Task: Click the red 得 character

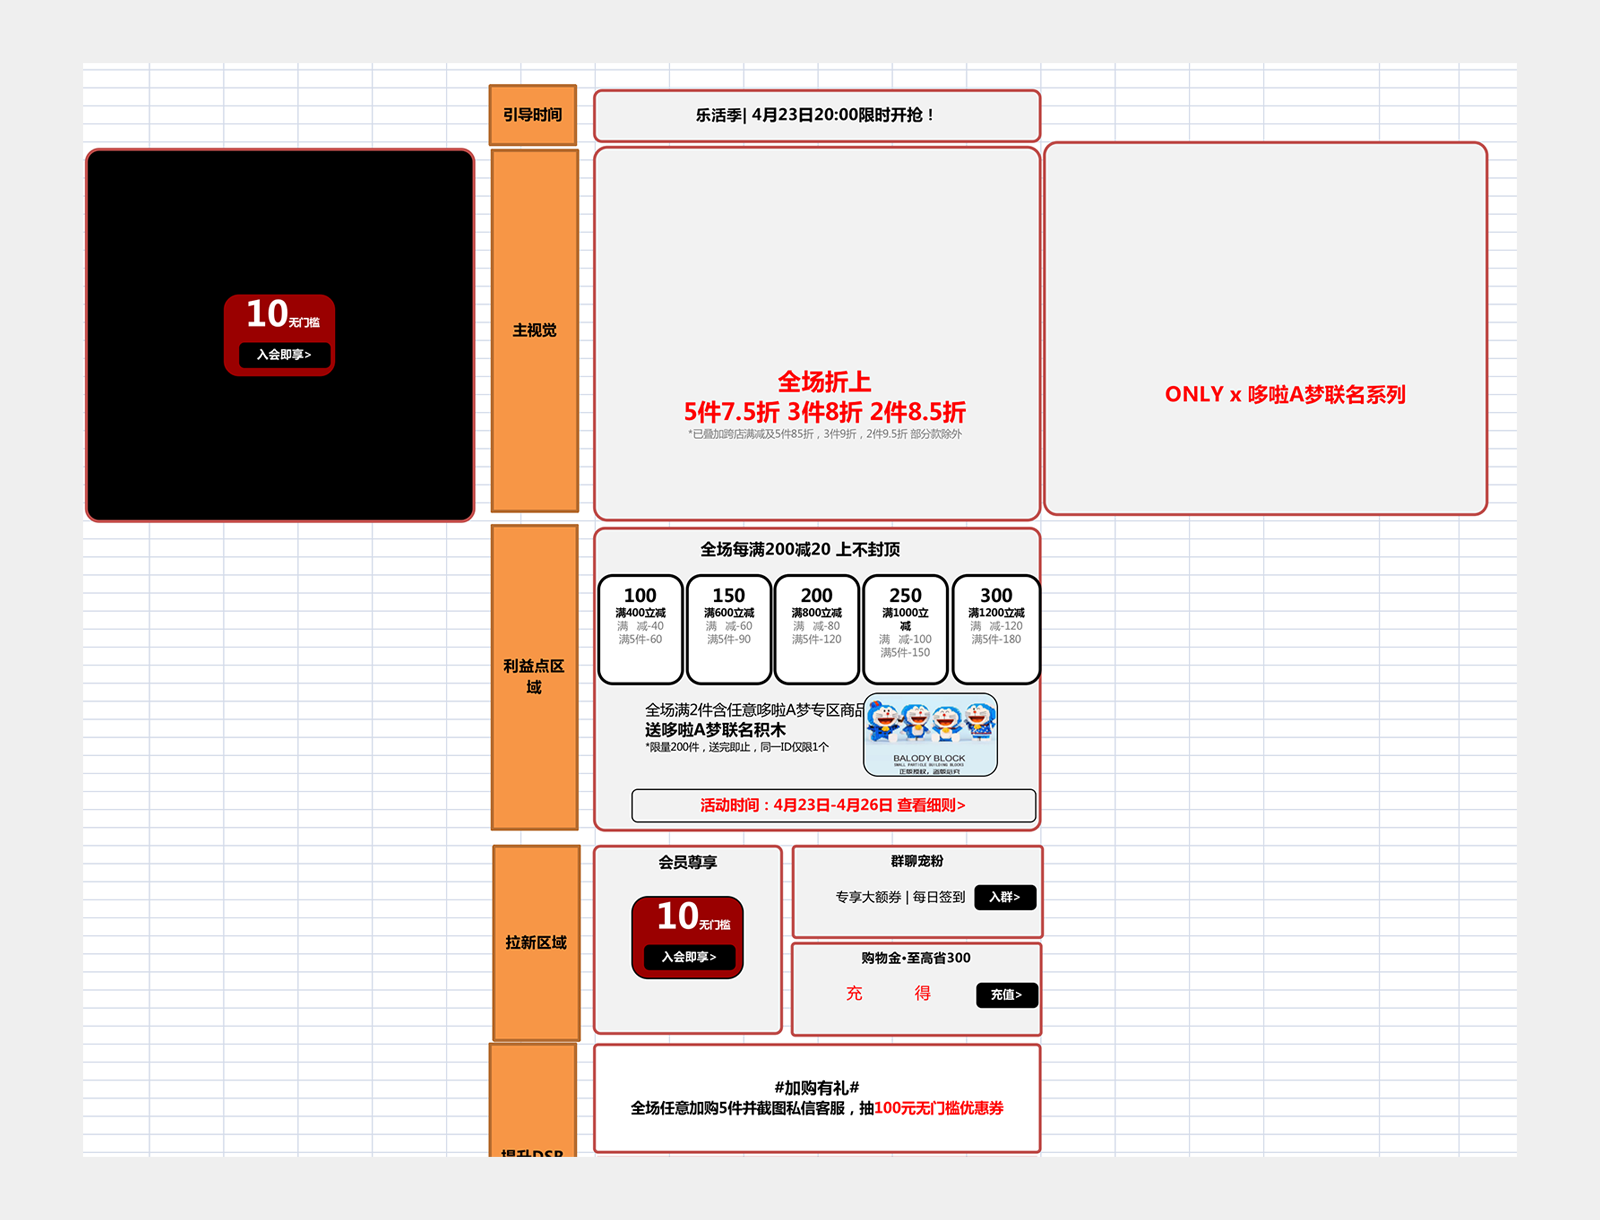Action: (922, 993)
